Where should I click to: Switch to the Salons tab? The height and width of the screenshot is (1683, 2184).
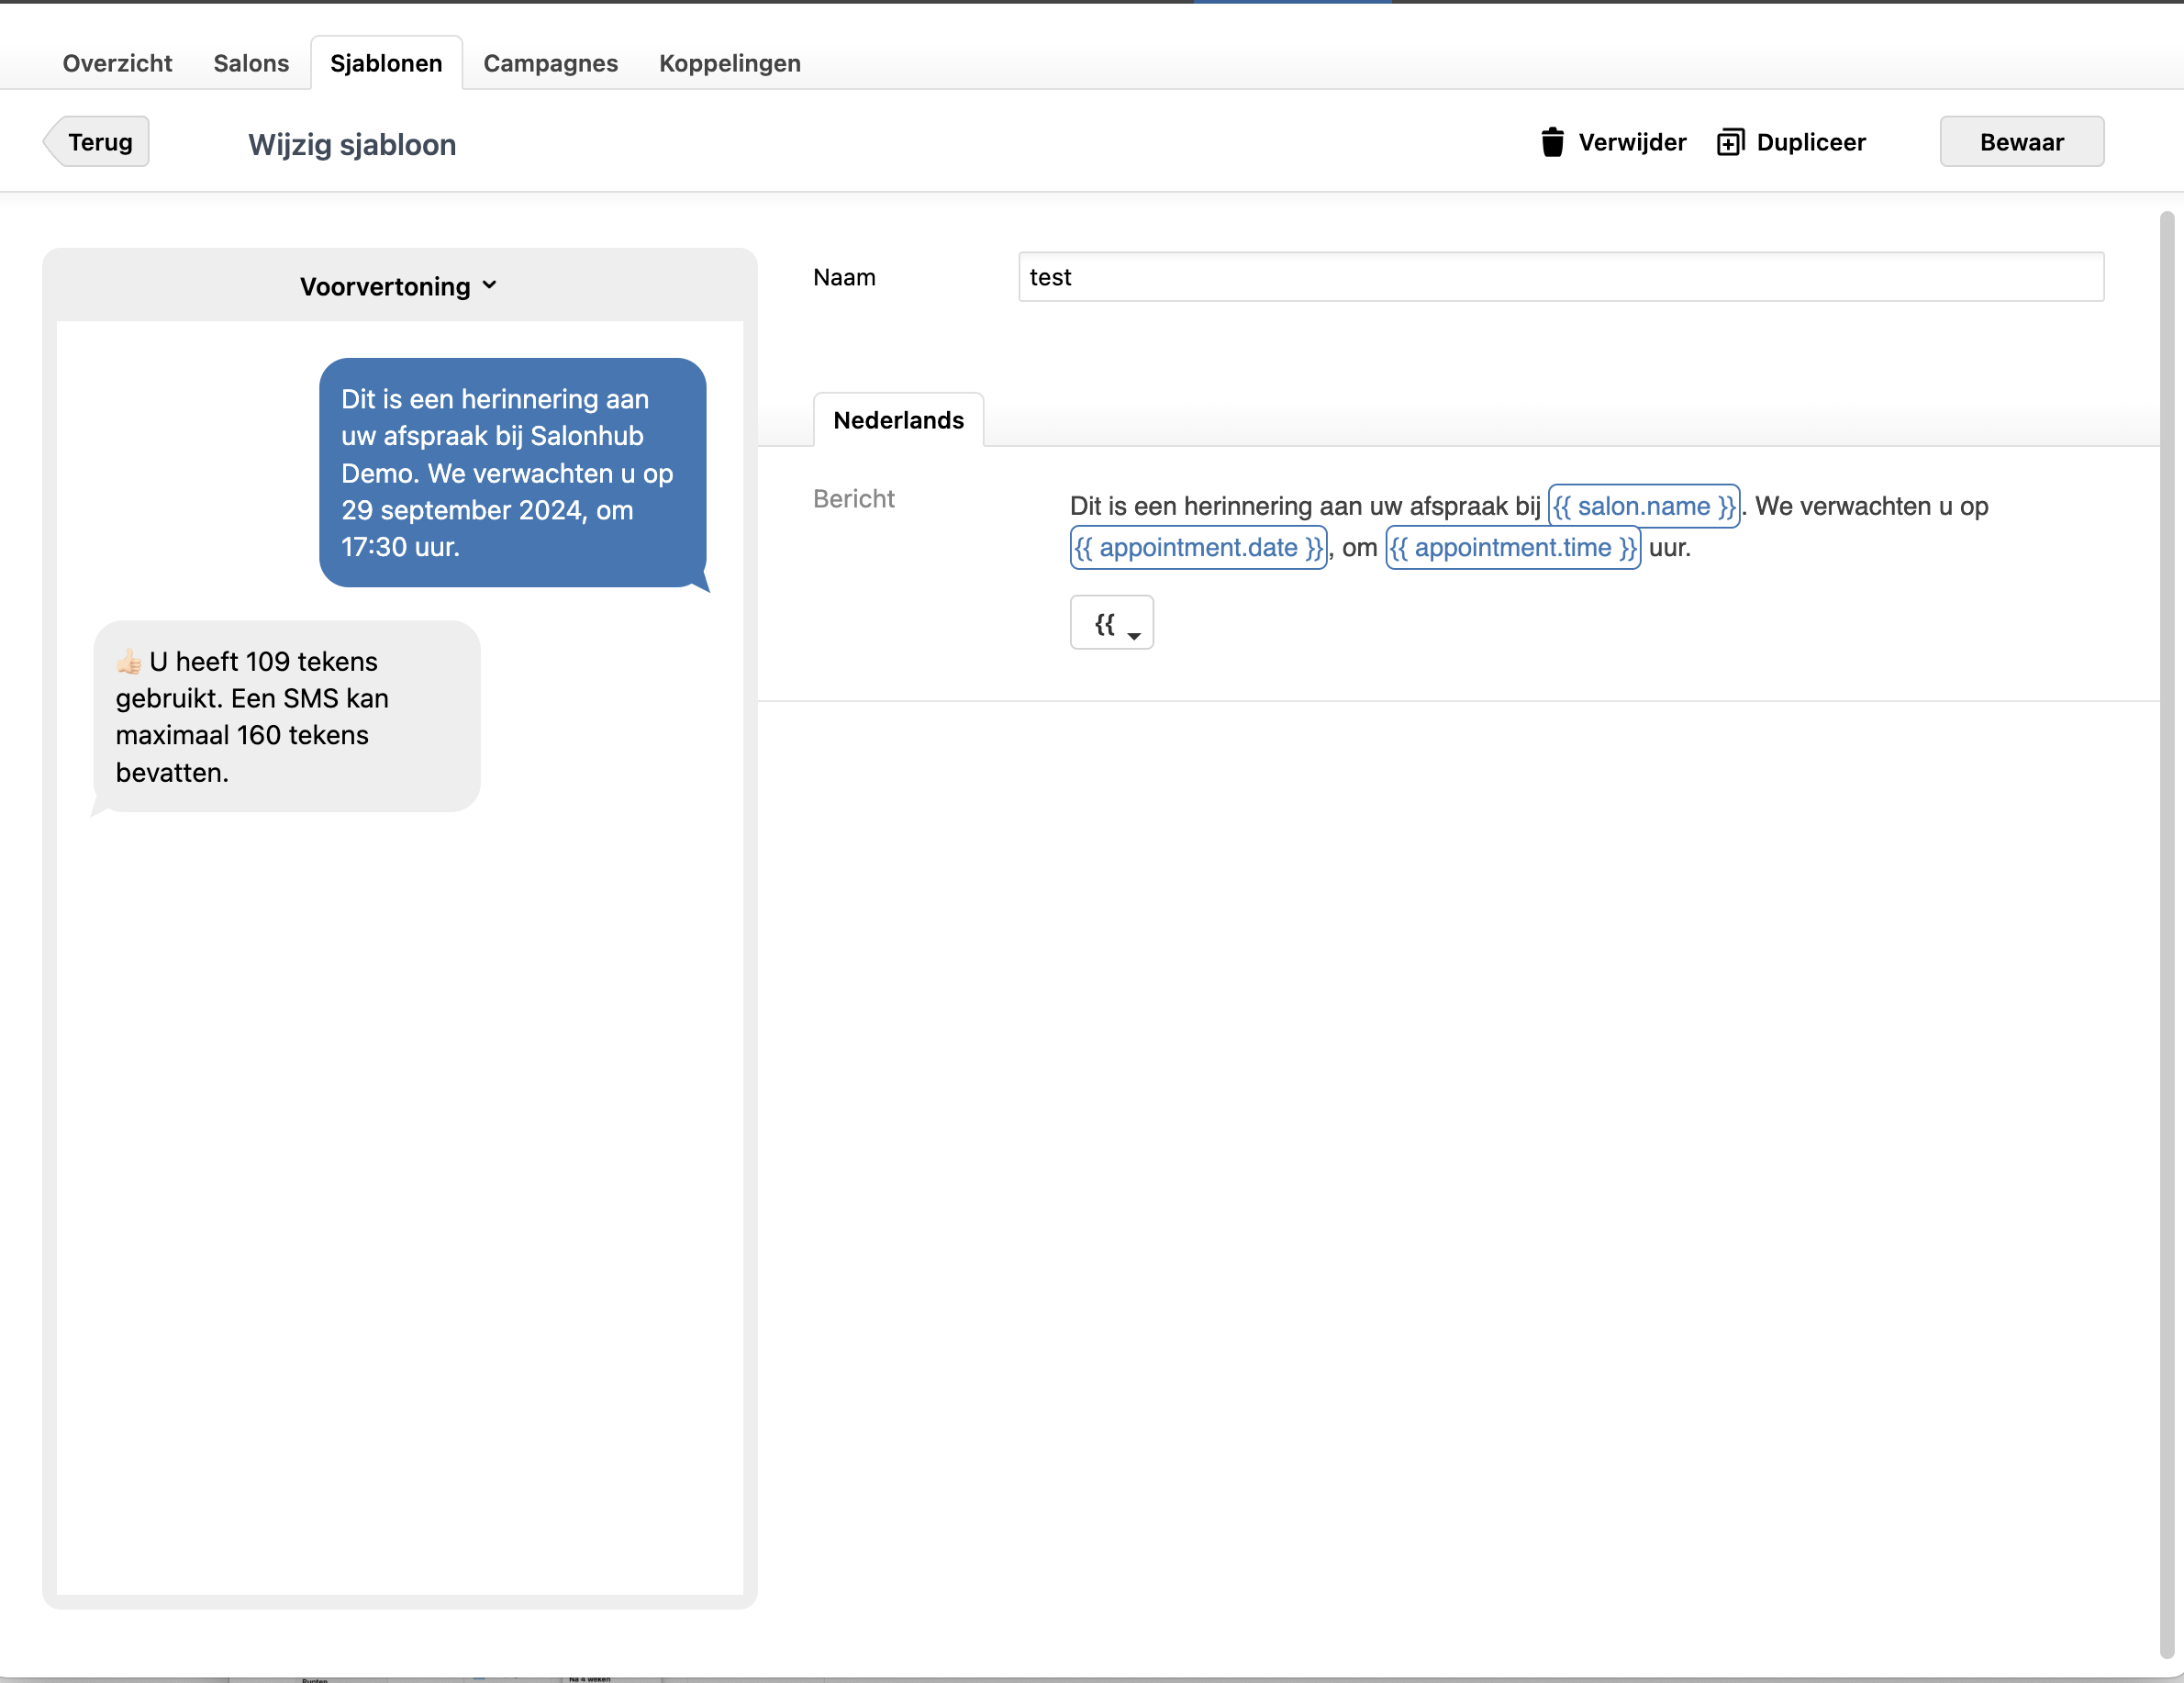click(251, 63)
